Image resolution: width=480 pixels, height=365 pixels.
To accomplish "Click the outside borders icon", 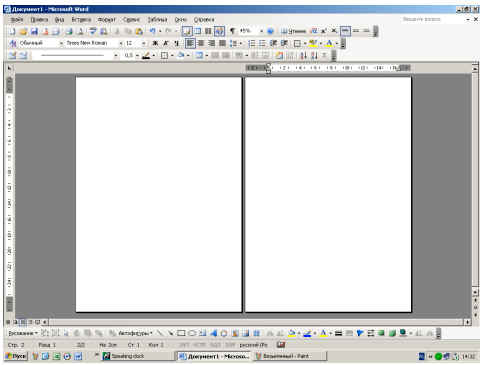I will tap(297, 43).
